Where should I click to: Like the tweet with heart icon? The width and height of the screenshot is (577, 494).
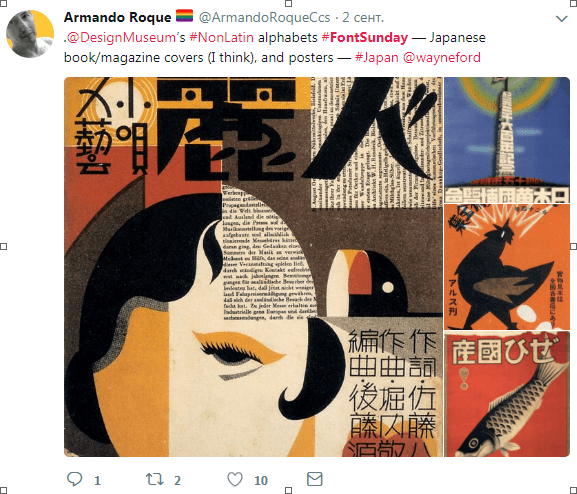pos(235,479)
